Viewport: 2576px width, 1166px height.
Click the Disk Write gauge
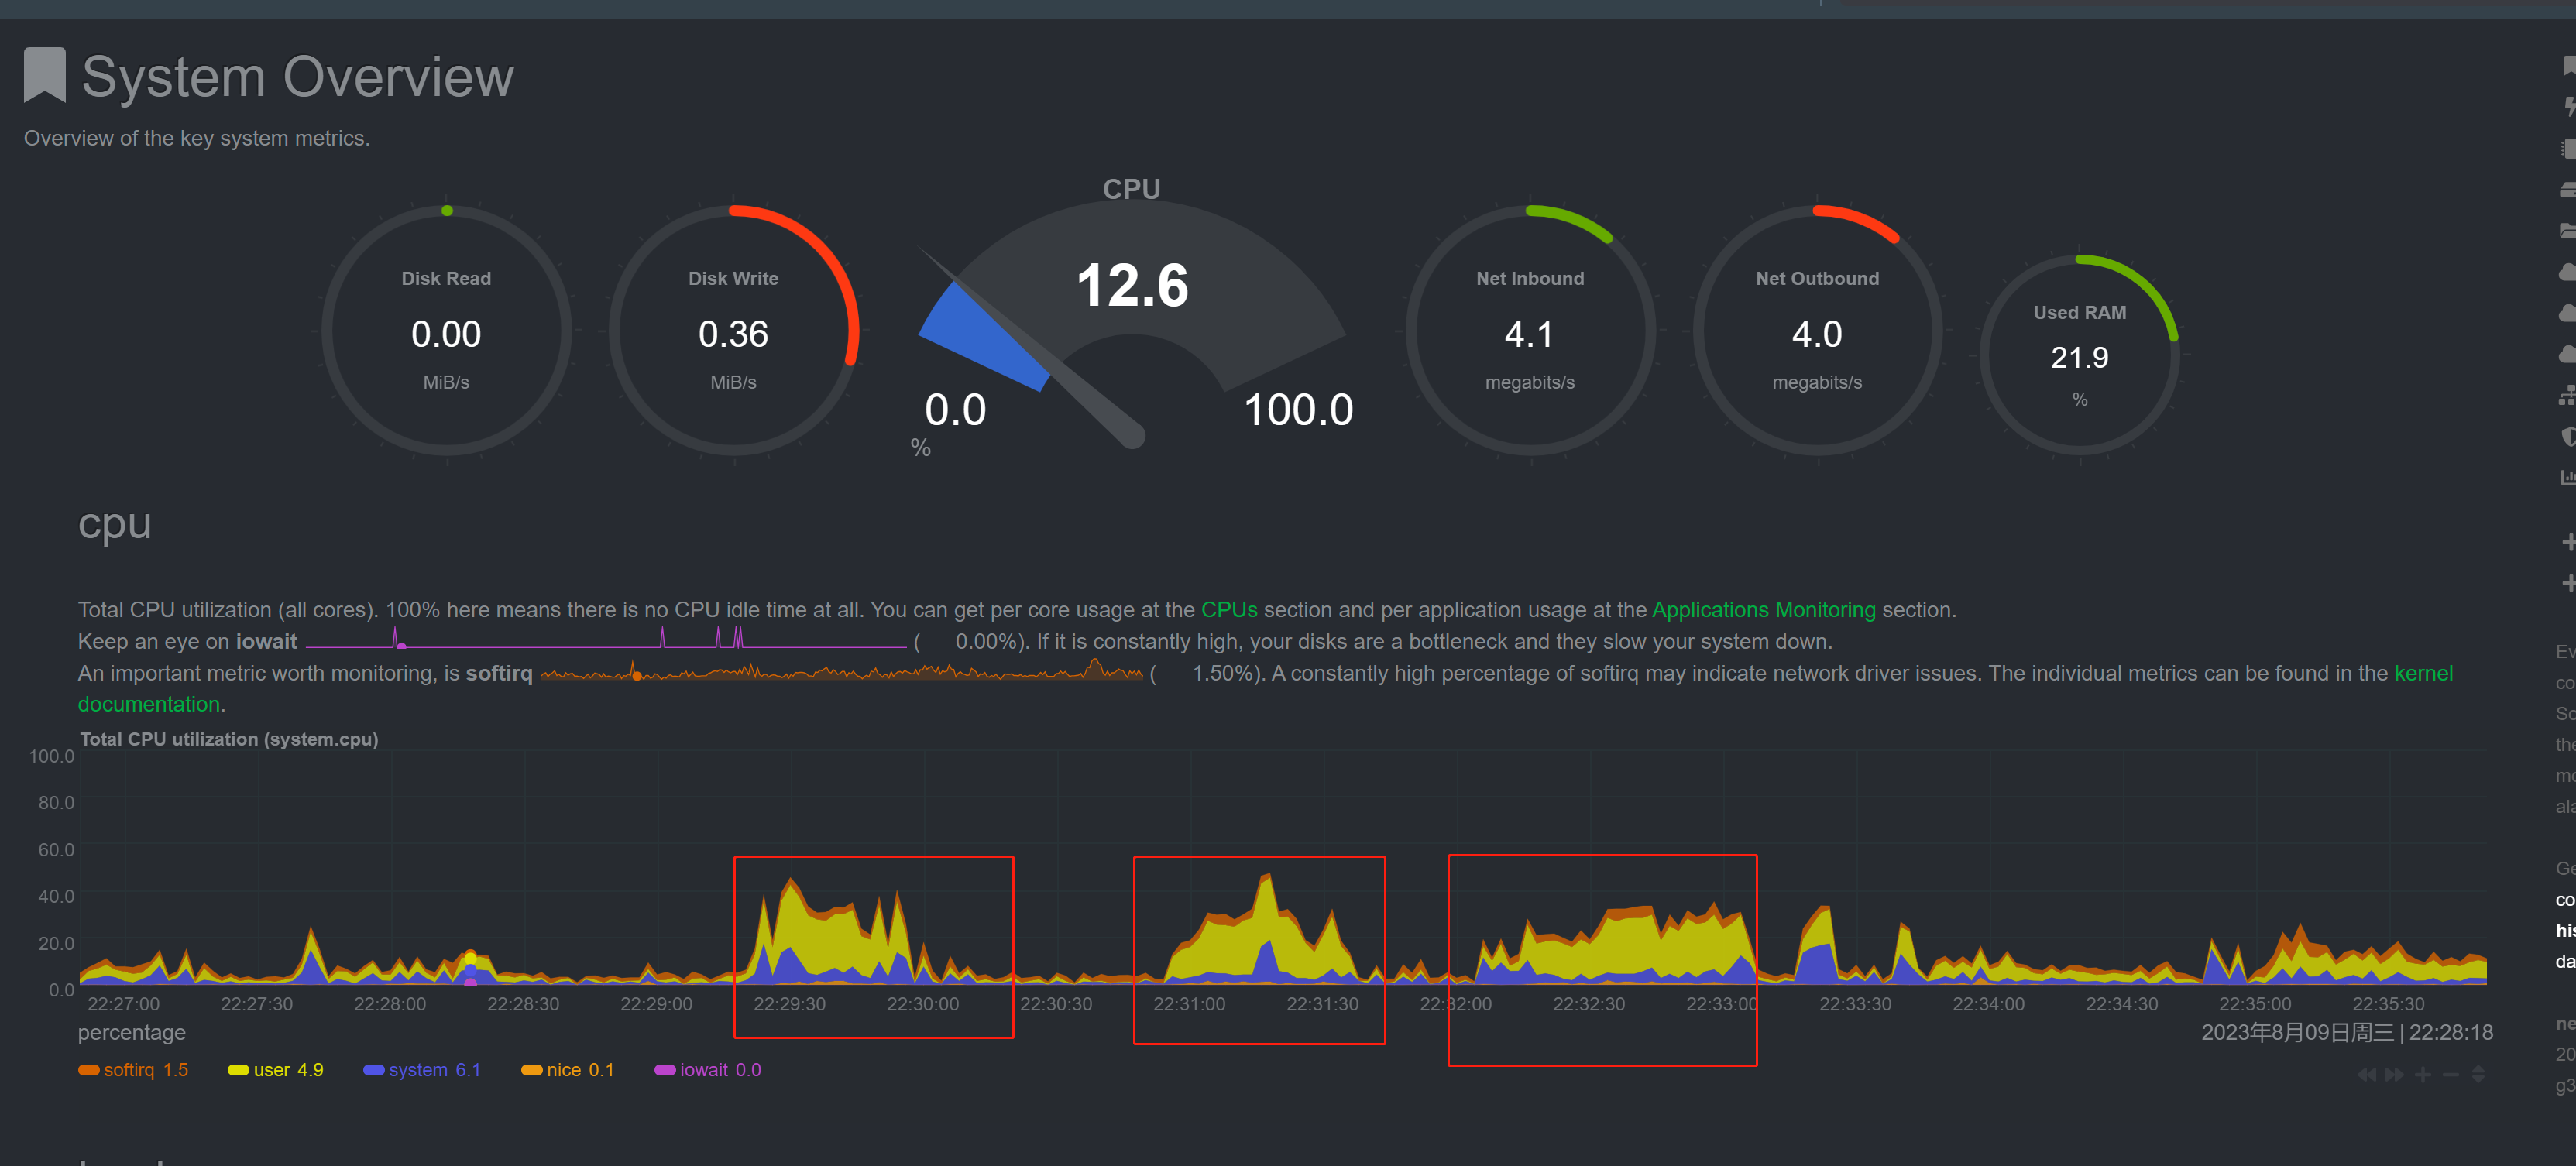tap(733, 330)
